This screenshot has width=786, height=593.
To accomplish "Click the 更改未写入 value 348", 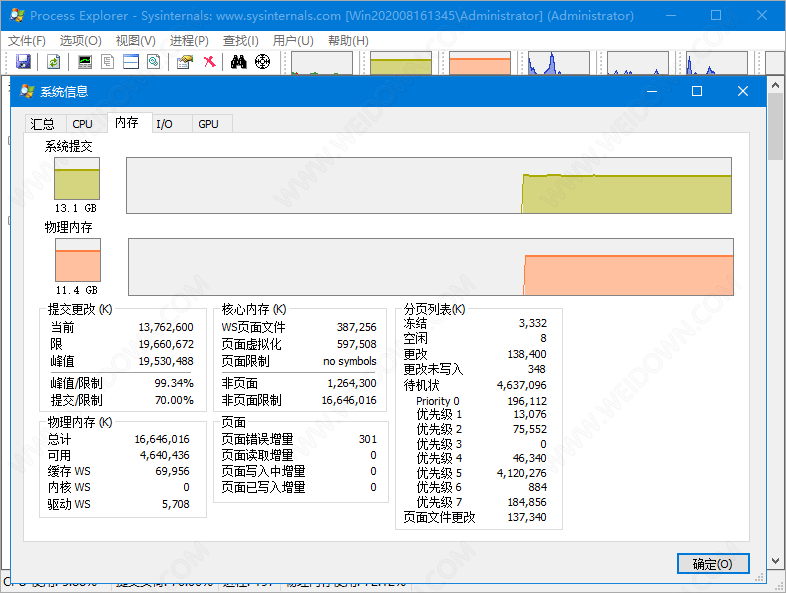I will click(x=537, y=369).
